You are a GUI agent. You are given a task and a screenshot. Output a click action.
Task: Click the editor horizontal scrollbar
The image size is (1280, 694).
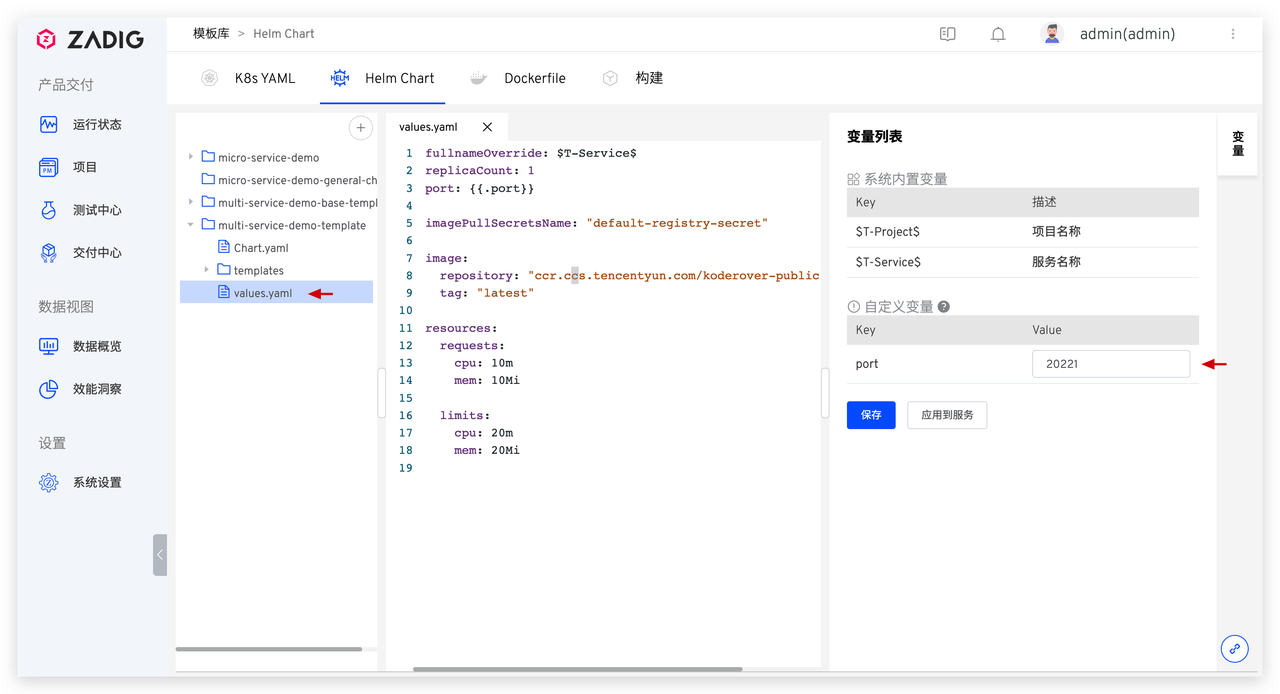pyautogui.click(x=578, y=669)
